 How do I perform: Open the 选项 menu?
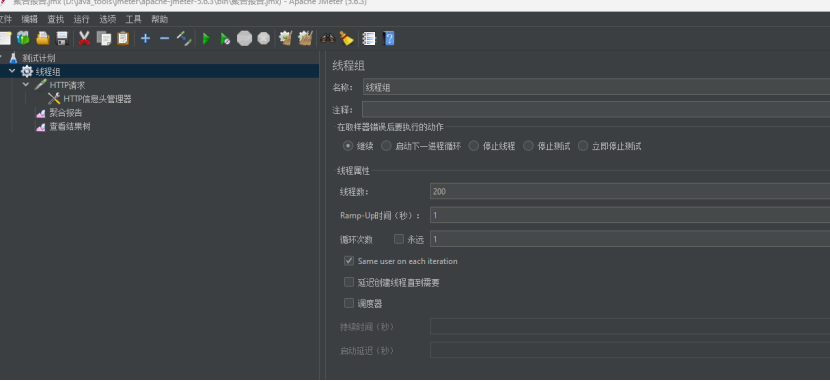click(x=107, y=20)
